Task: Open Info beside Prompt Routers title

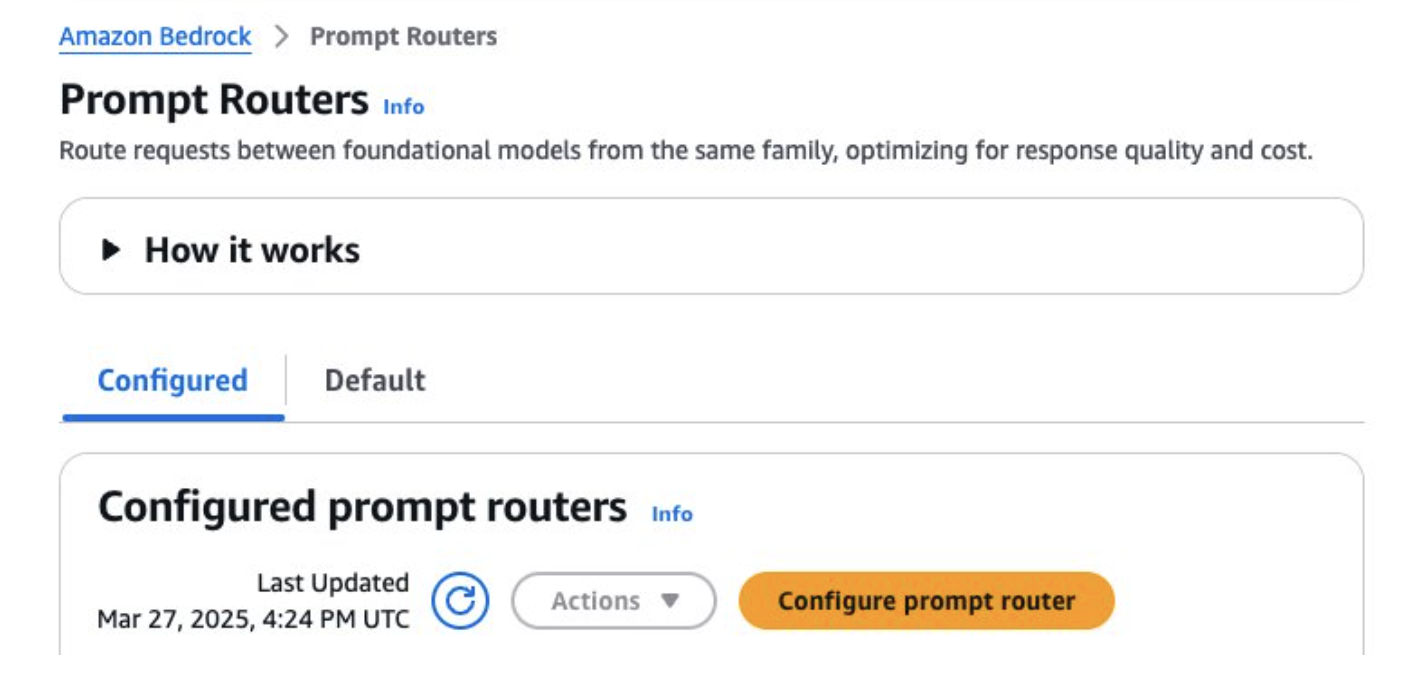Action: [x=404, y=106]
